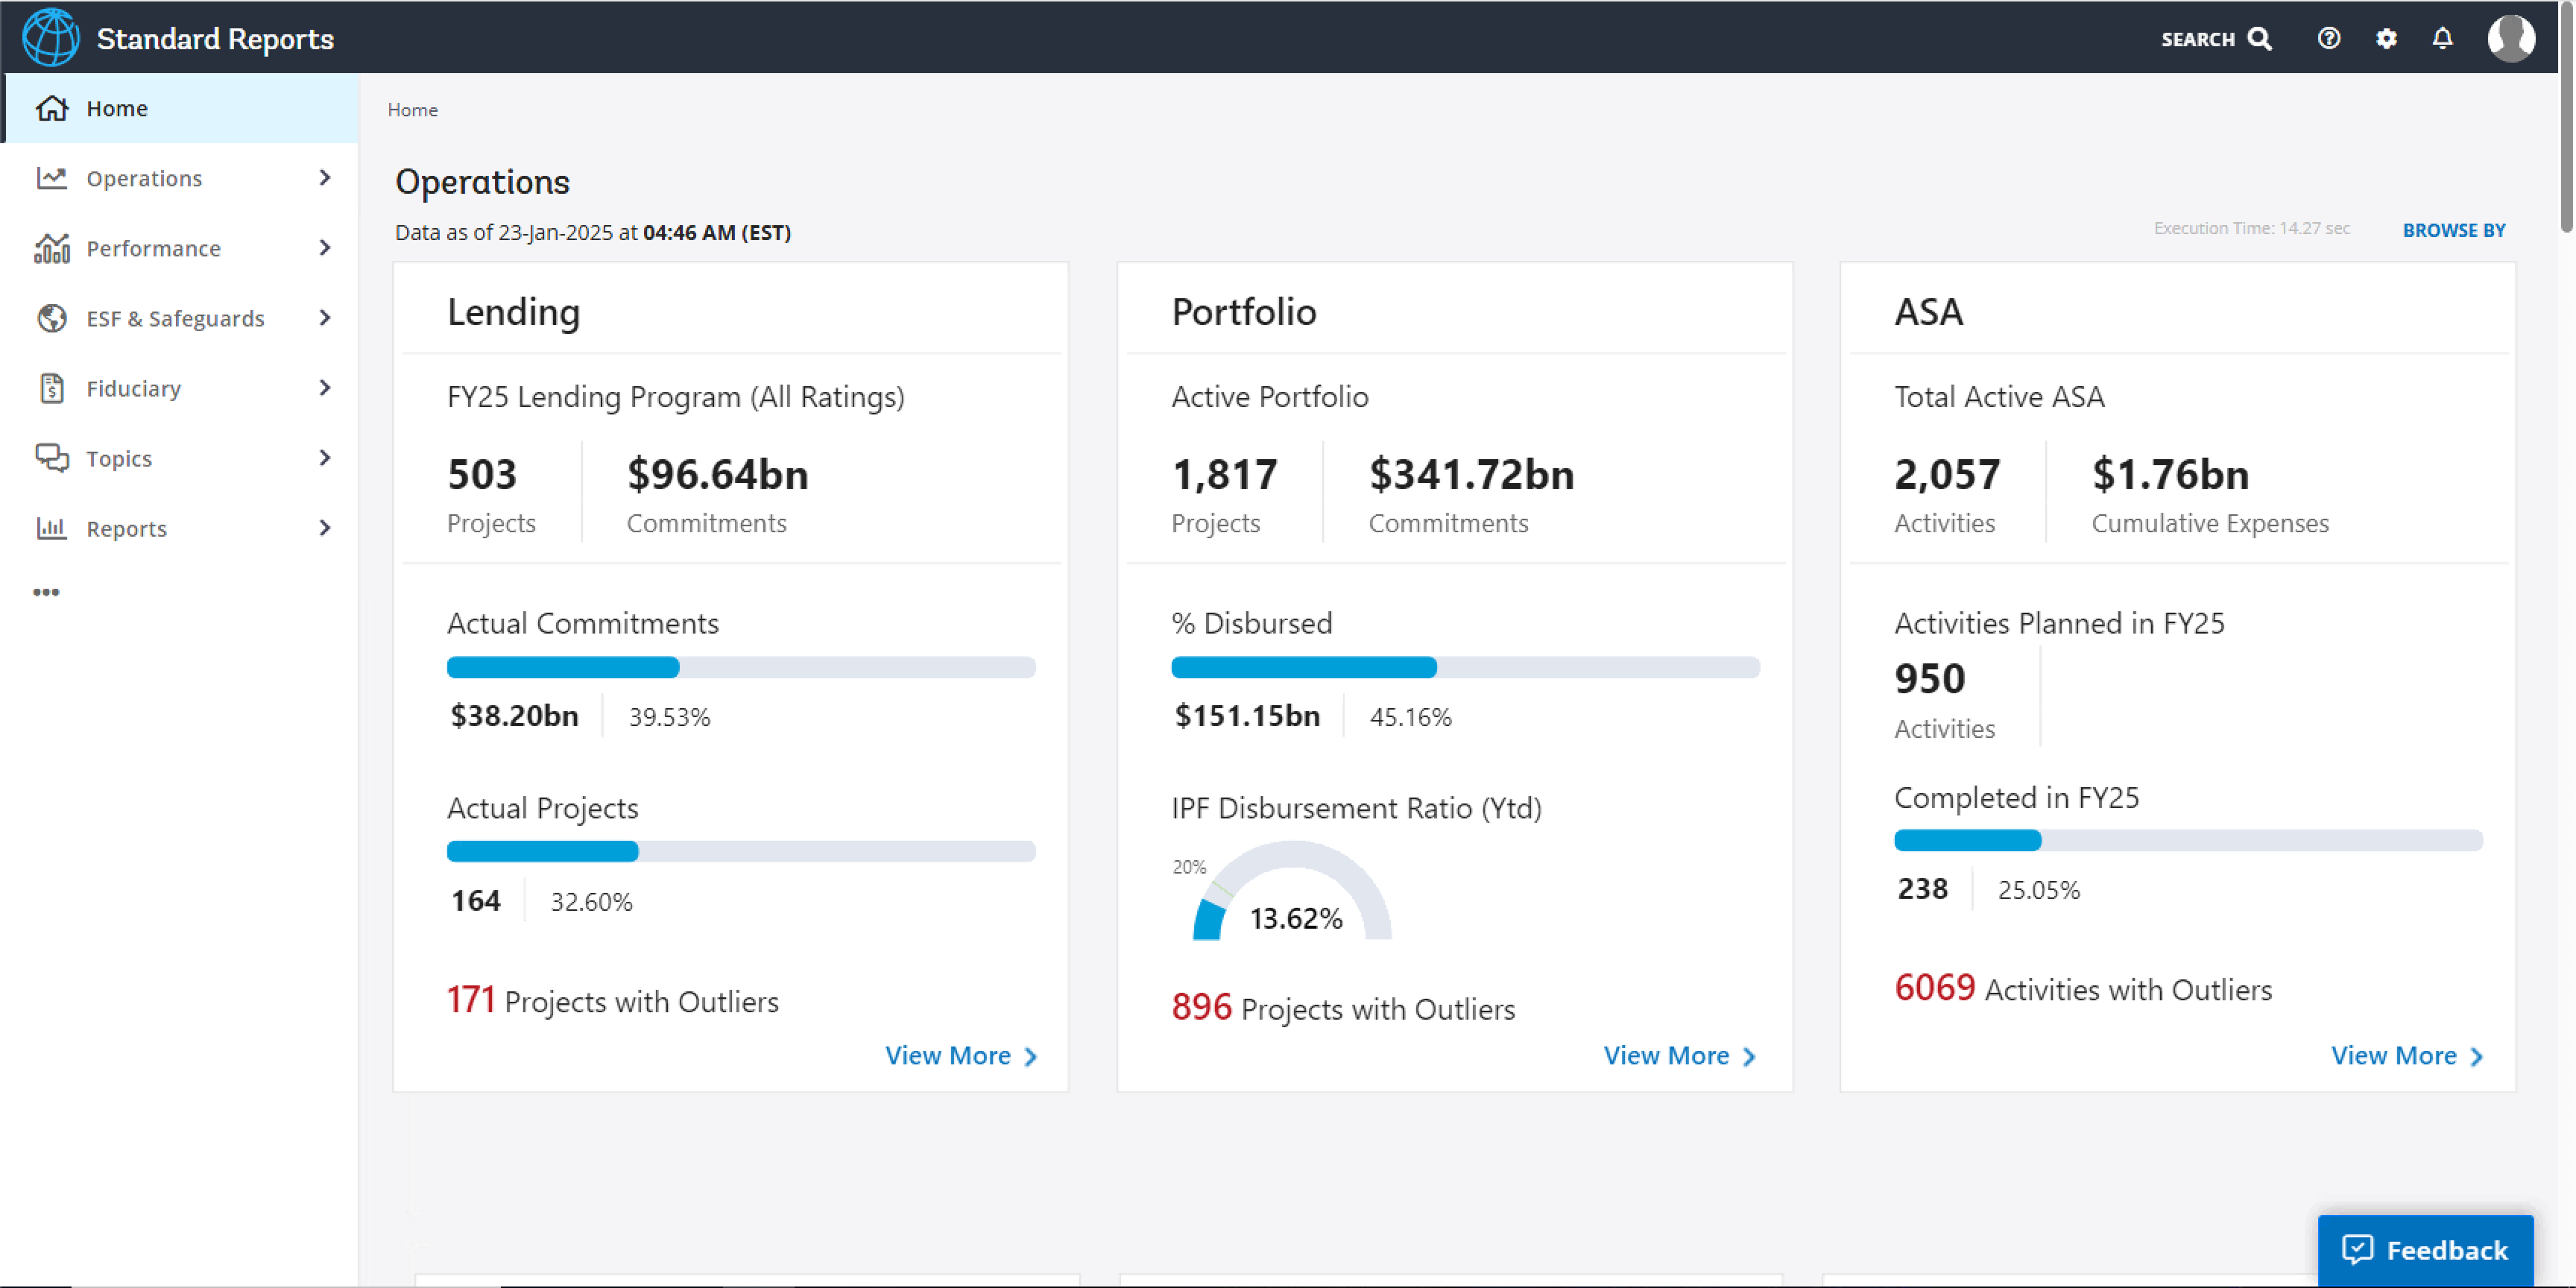Image resolution: width=2576 pixels, height=1288 pixels.
Task: Expand the Reports menu chevron
Action: (x=324, y=528)
